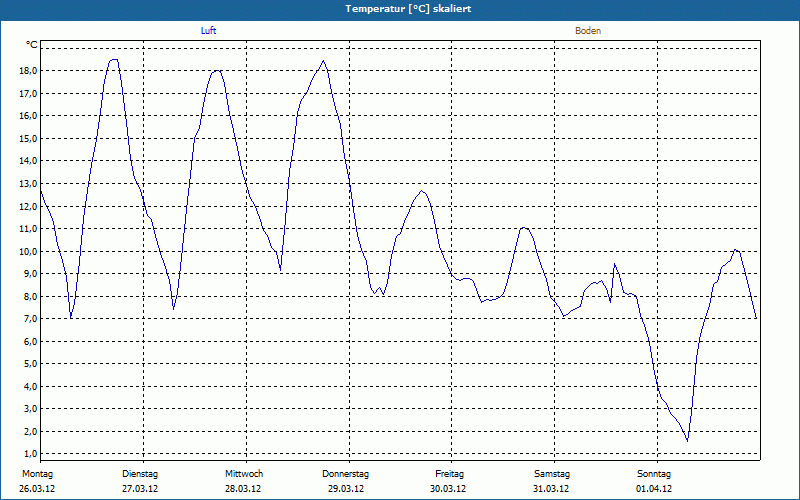
Task: Click the '14,0' y-axis value
Action: (x=29, y=161)
